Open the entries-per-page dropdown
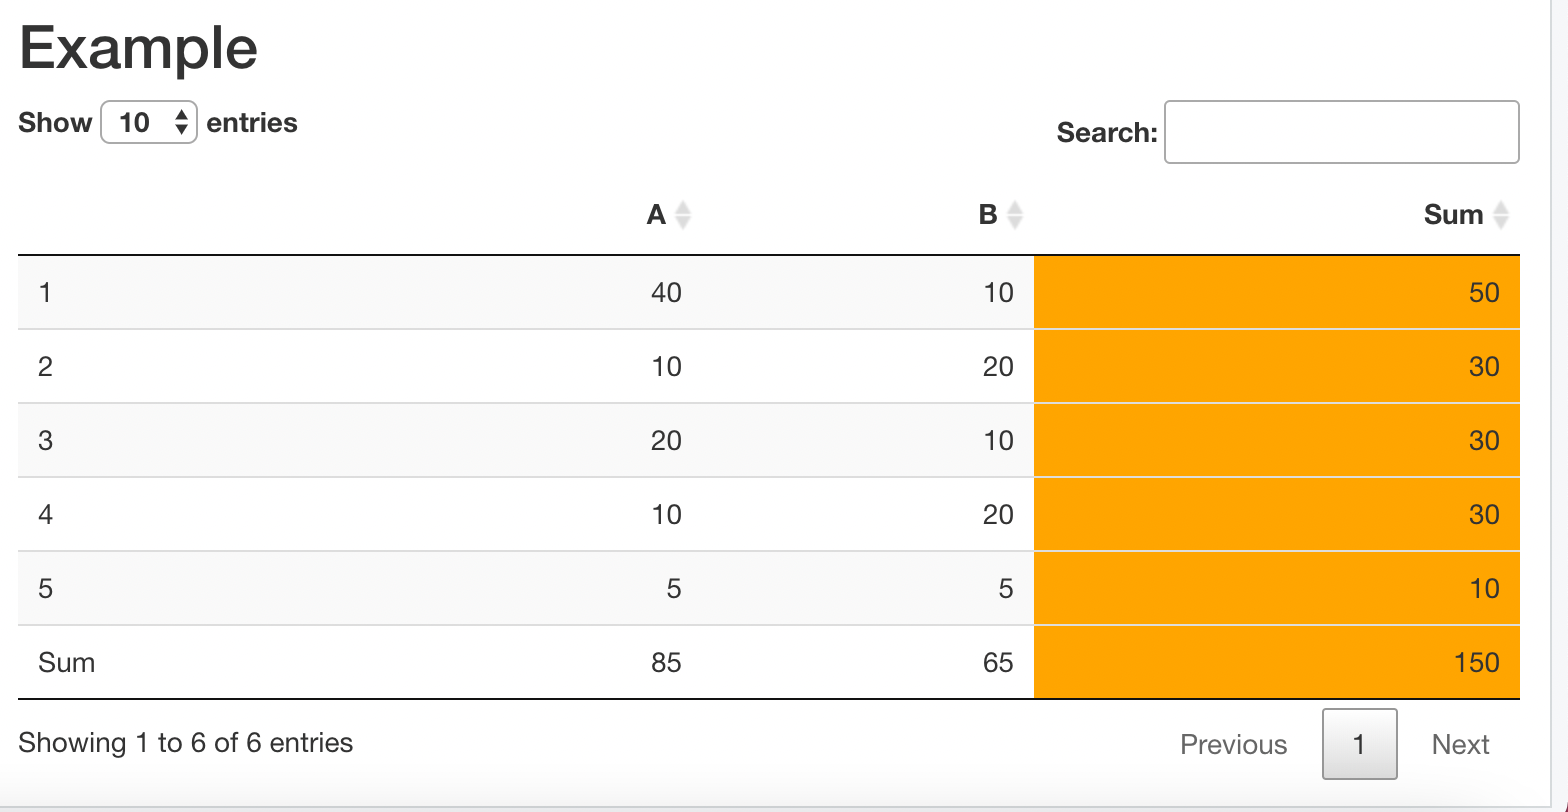The image size is (1568, 812). tap(149, 123)
